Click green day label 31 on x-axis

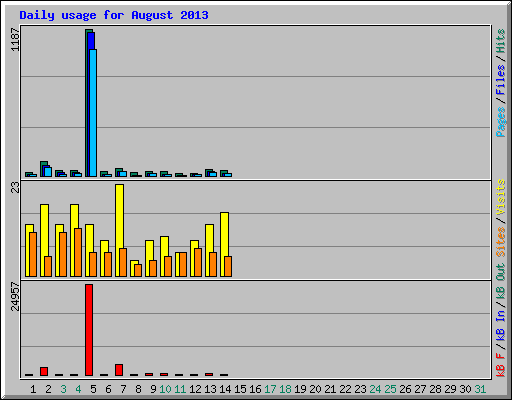(480, 389)
